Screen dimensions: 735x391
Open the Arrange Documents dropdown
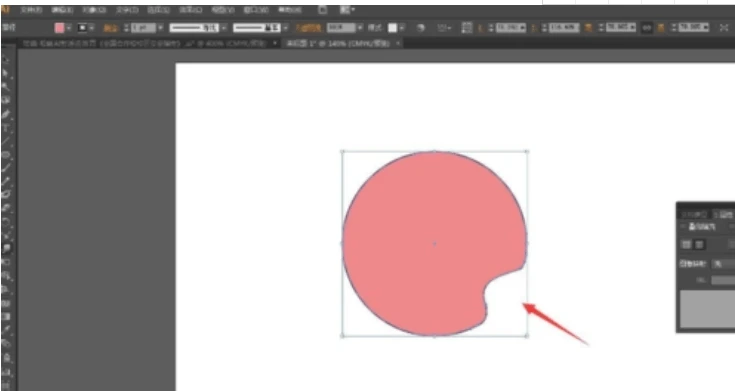[347, 10]
